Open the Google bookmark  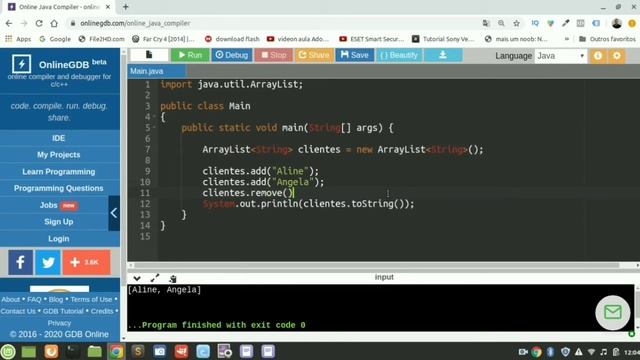[x=55, y=39]
